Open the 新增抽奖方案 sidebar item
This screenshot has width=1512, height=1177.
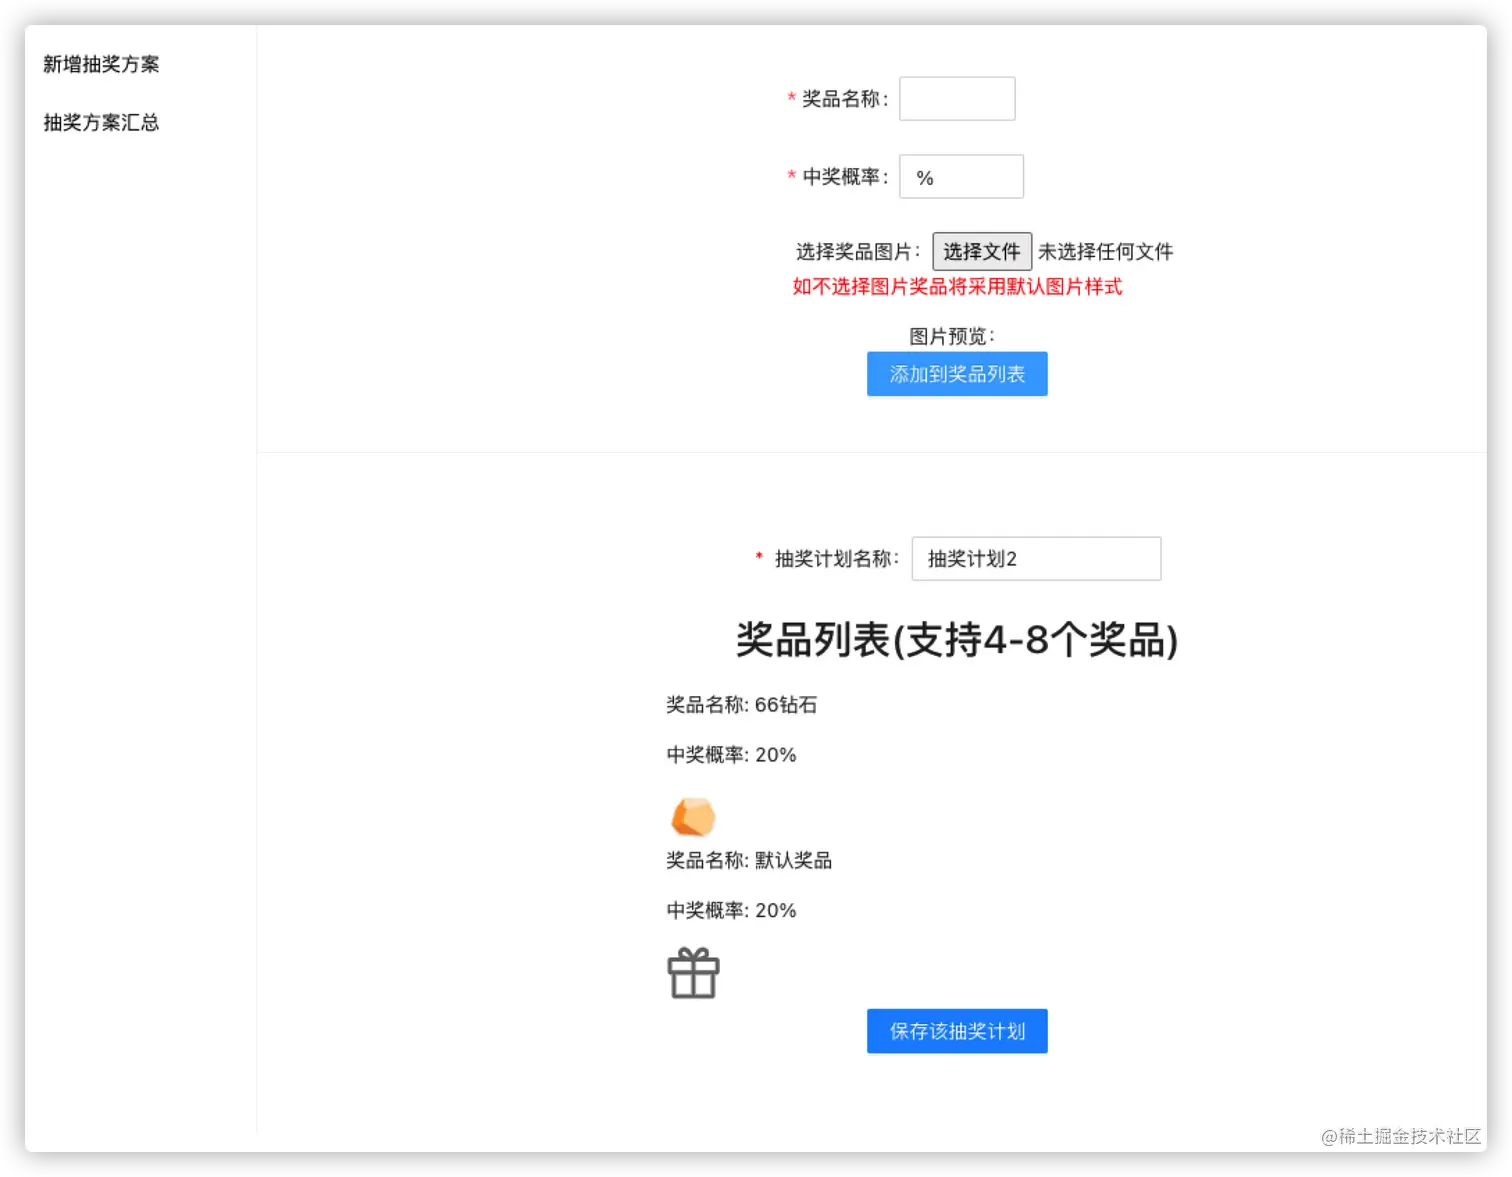point(100,64)
